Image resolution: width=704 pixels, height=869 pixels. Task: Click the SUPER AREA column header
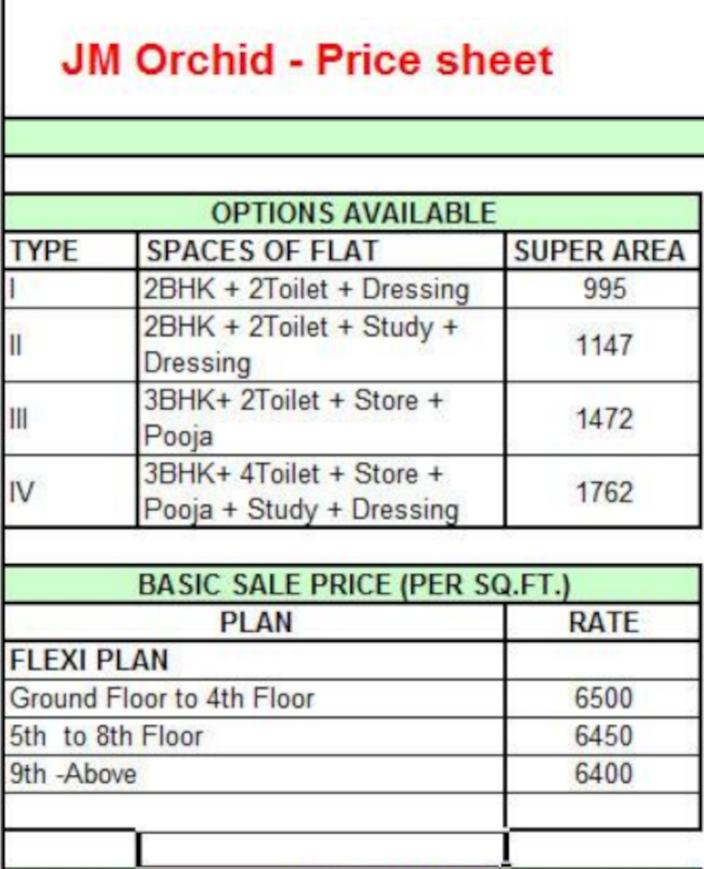pos(600,251)
